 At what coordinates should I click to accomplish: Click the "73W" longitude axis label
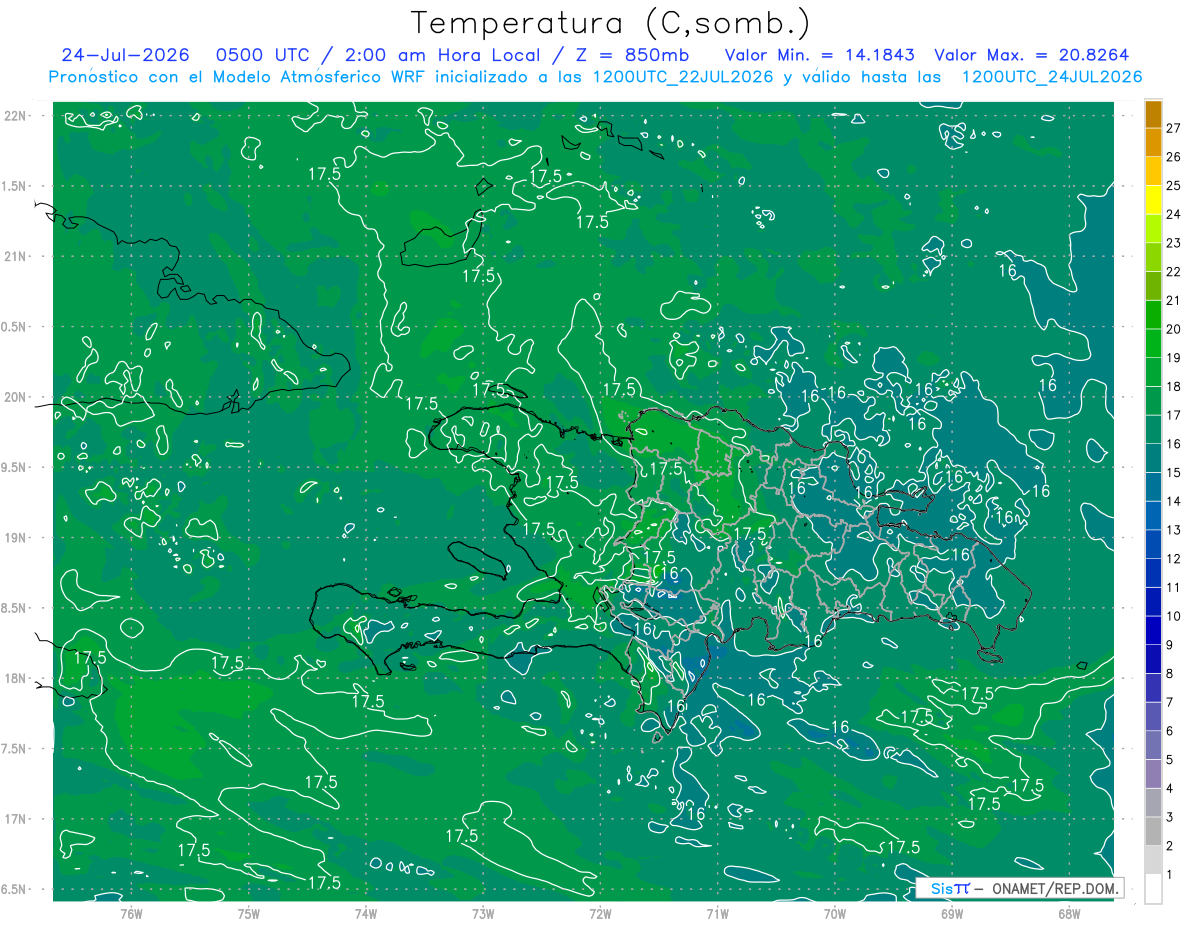[483, 913]
